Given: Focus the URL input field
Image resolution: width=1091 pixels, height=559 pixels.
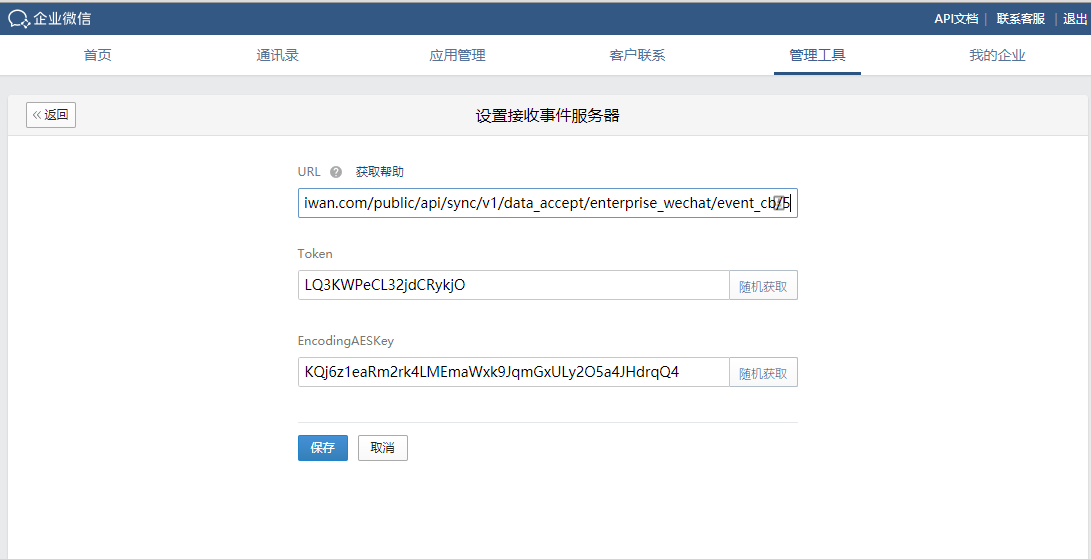Looking at the screenshot, I should (x=548, y=203).
